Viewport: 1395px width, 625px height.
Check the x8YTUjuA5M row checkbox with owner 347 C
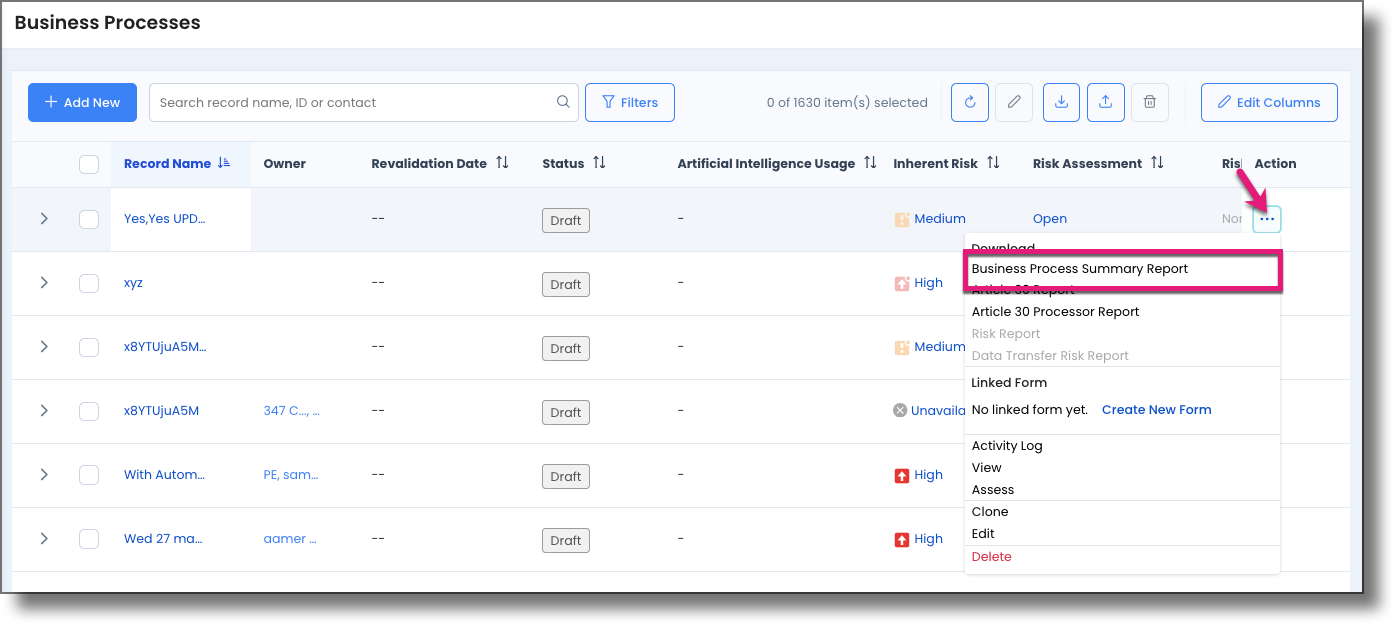click(x=89, y=411)
